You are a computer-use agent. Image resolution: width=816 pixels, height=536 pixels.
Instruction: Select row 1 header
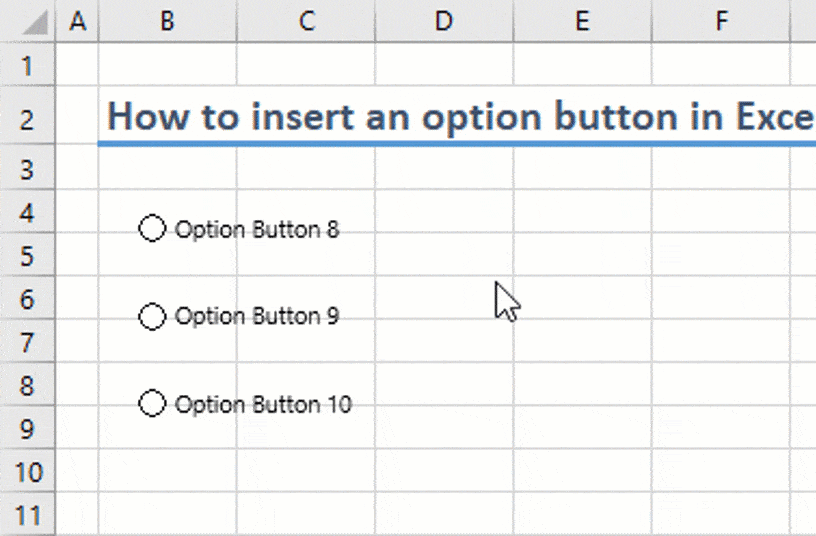[27, 66]
